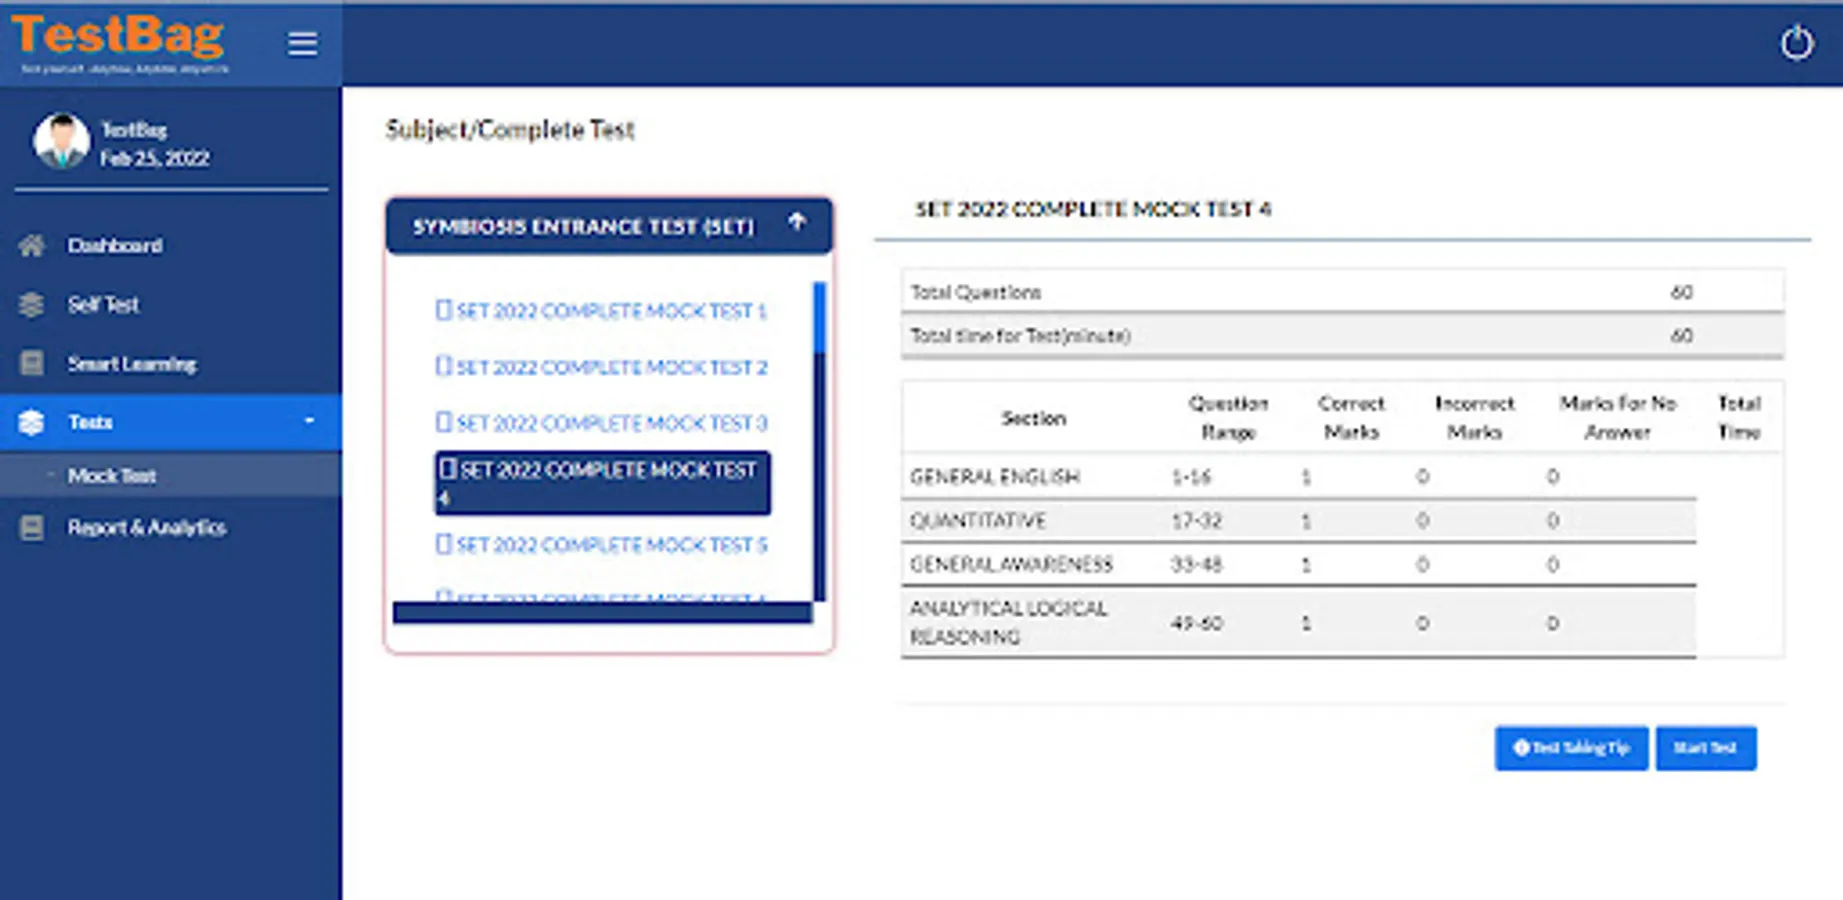The height and width of the screenshot is (900, 1843).
Task: Click the 'GENERAL ENGLISH' section cell
Action: (995, 477)
